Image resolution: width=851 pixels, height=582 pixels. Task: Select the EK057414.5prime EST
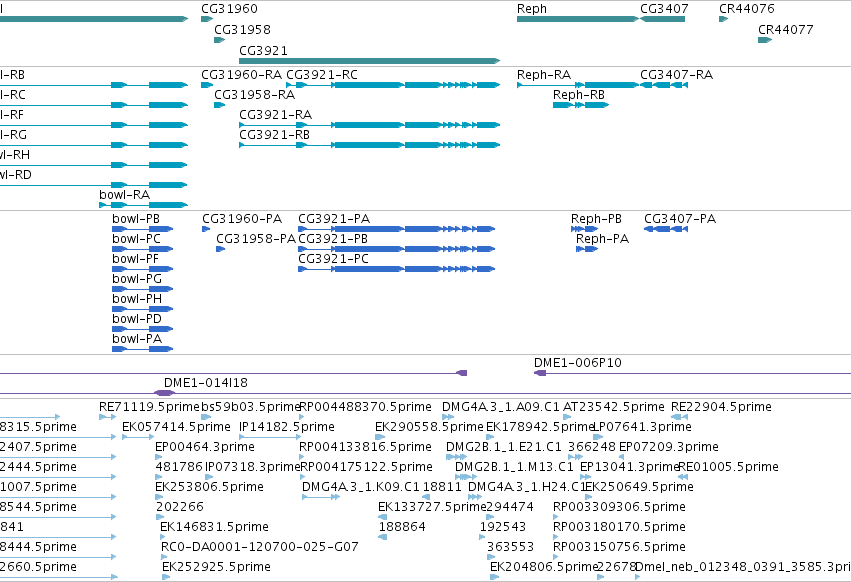136,437
